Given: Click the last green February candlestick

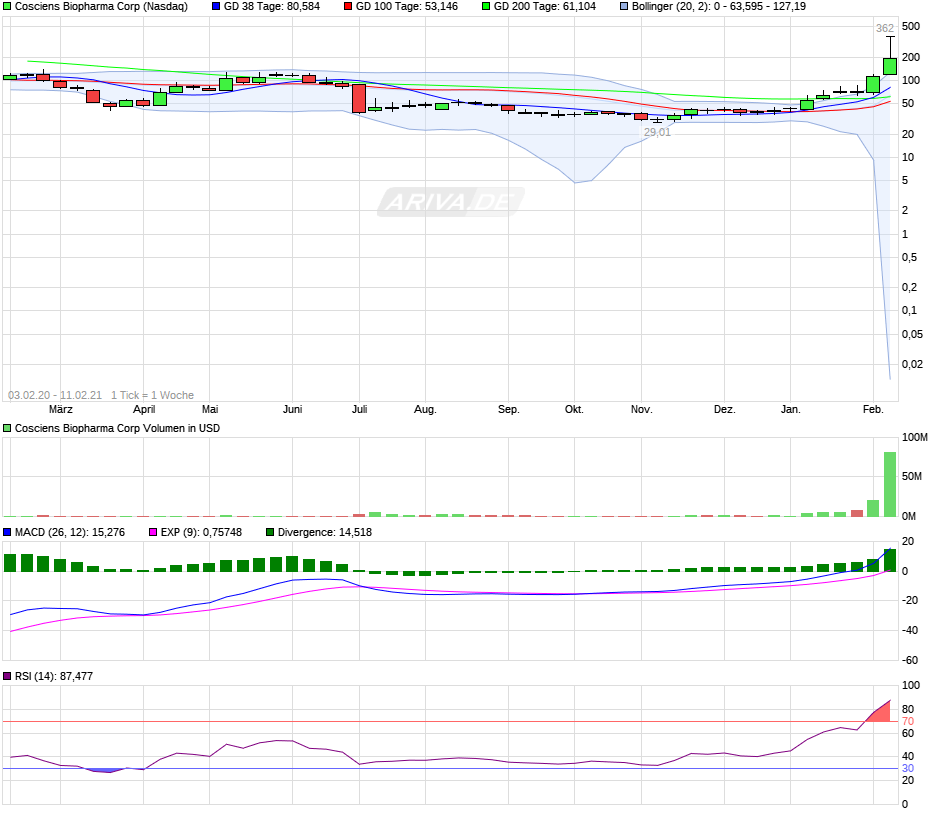Looking at the screenshot, I should pos(890,66).
